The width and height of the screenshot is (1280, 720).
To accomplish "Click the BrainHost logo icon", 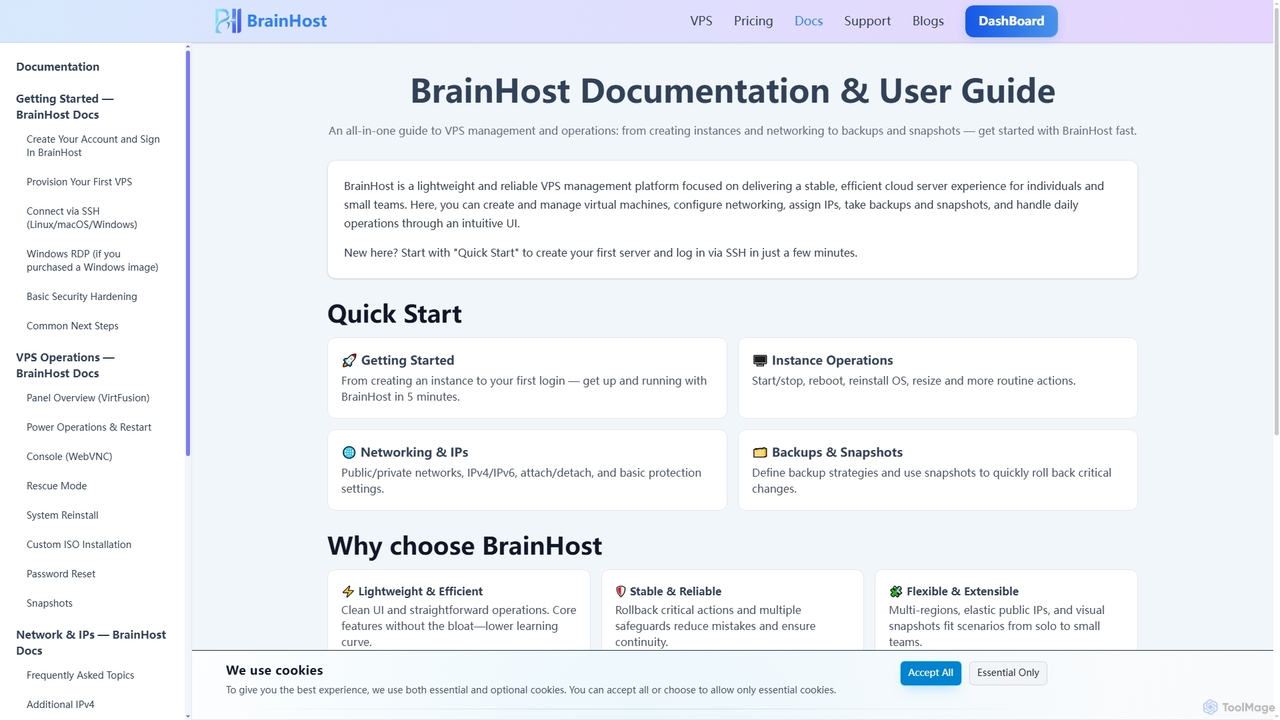I will pyautogui.click(x=228, y=21).
